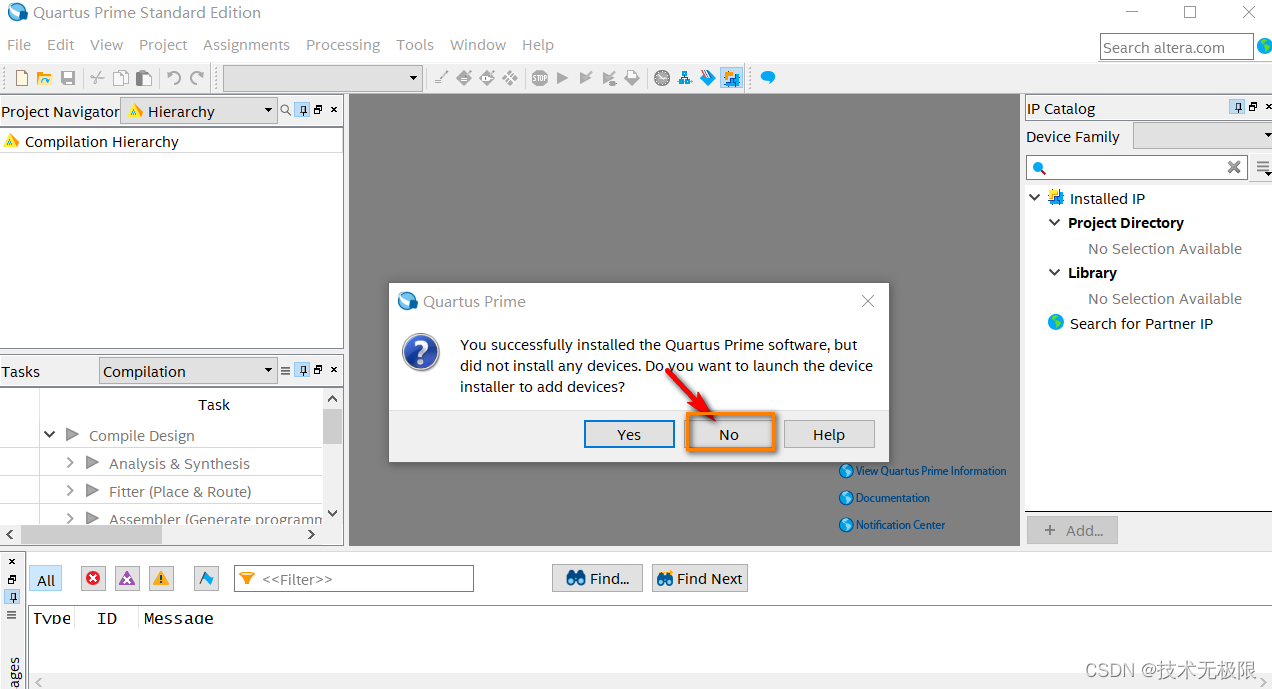Click the search magnifier in Project Navigator
Screen dimensions: 1272x689
point(286,110)
